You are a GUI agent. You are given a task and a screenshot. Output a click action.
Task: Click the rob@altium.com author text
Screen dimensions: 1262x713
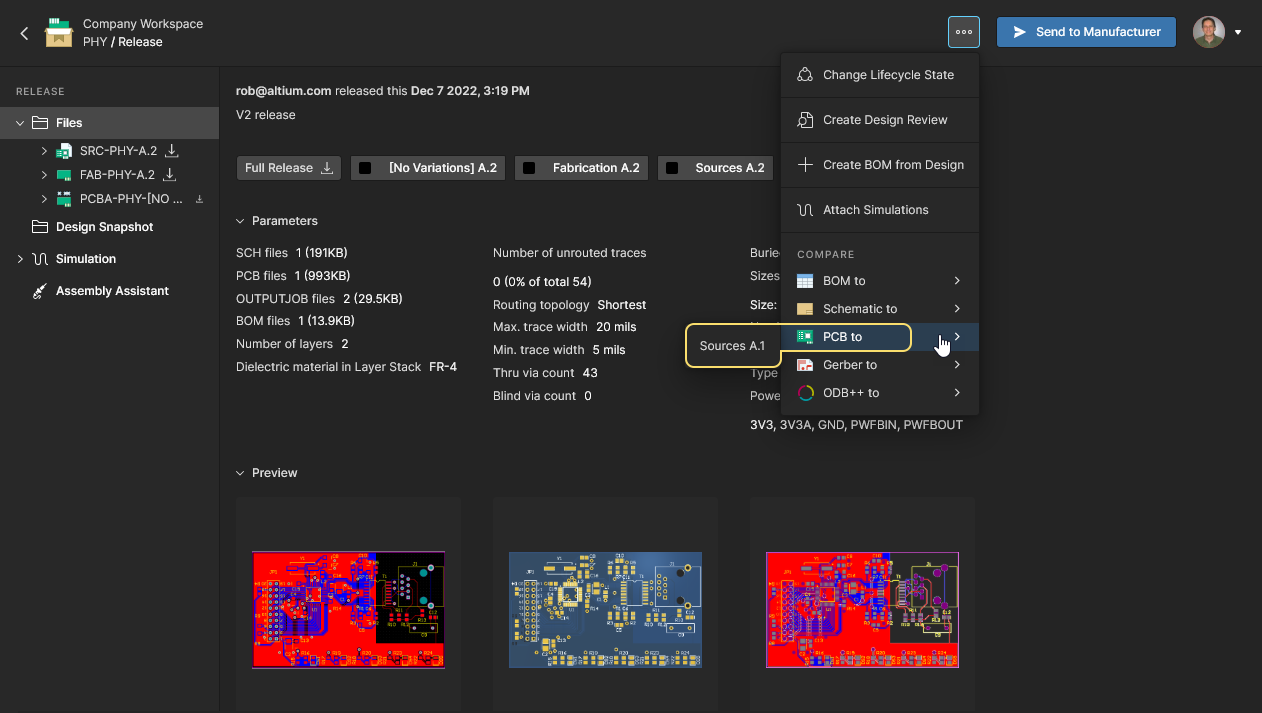pyautogui.click(x=283, y=91)
